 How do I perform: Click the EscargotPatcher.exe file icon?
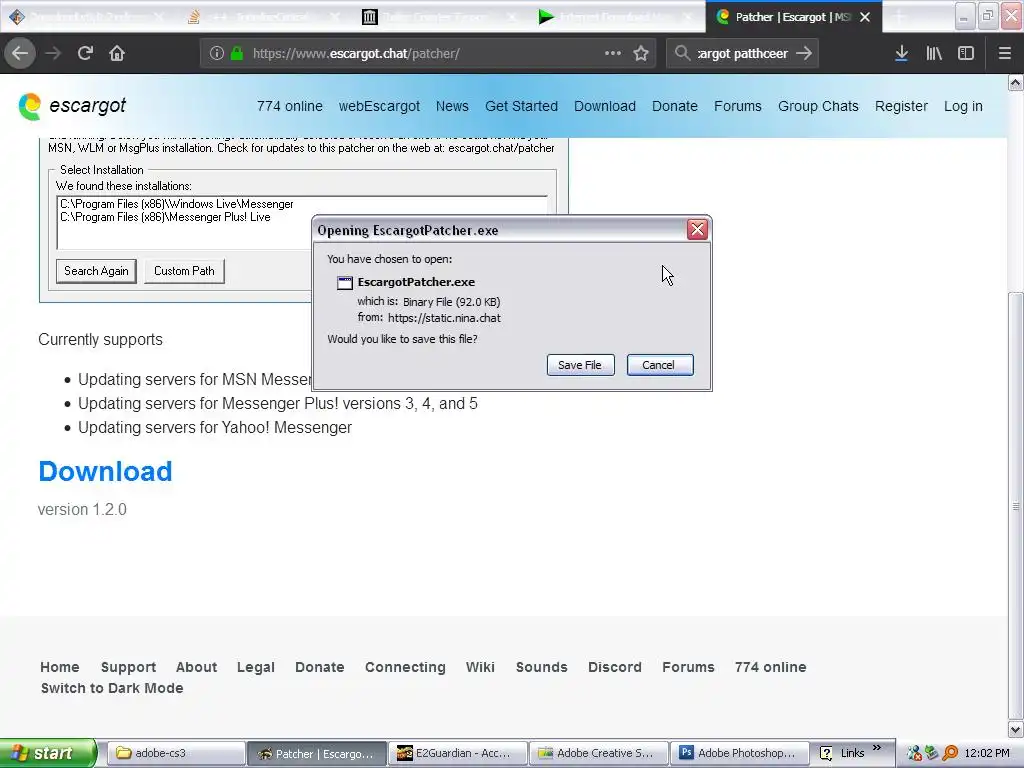[344, 283]
